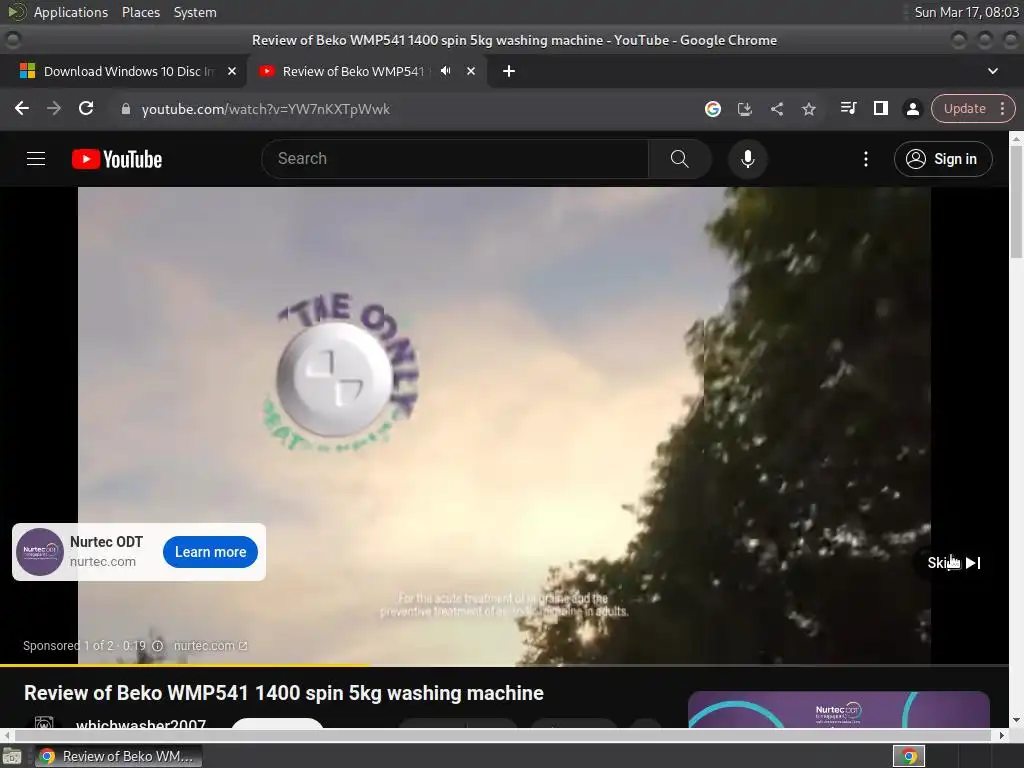Screen dimensions: 1024x768
Task: Click the address bar URL
Action: point(265,109)
